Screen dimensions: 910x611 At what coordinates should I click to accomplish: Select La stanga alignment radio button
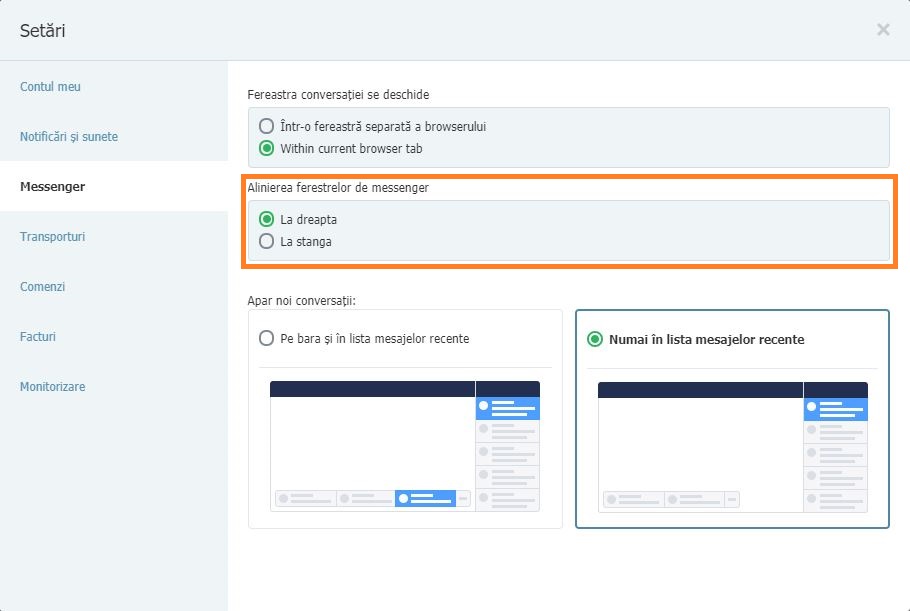(x=266, y=241)
